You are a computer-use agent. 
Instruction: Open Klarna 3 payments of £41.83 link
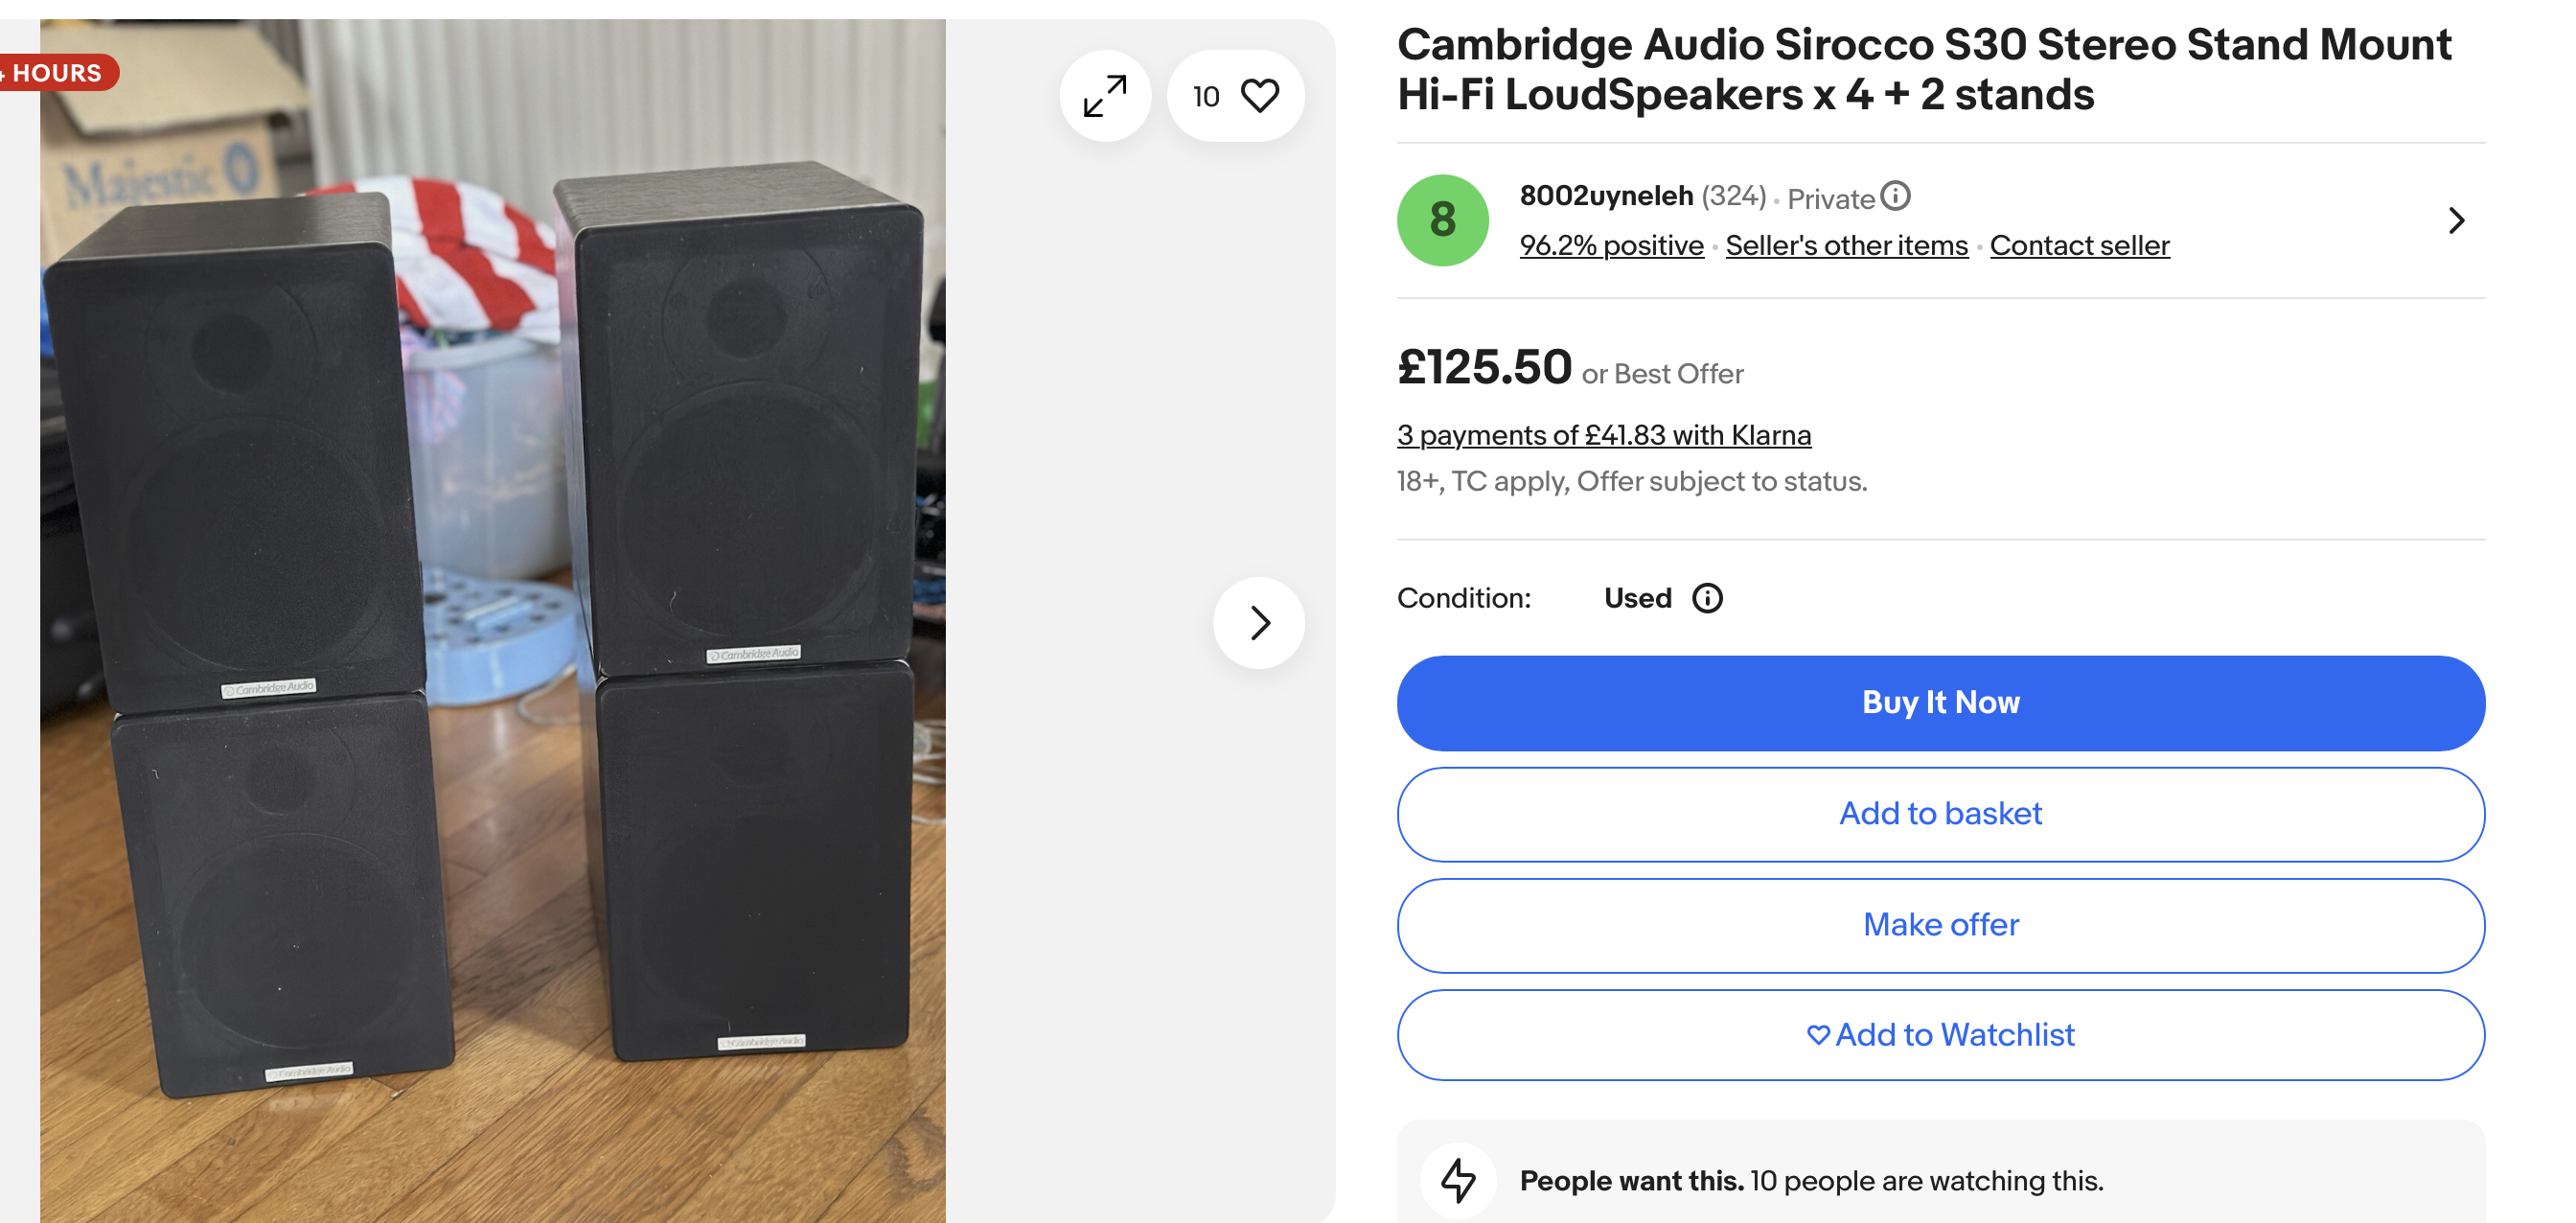coord(1603,435)
